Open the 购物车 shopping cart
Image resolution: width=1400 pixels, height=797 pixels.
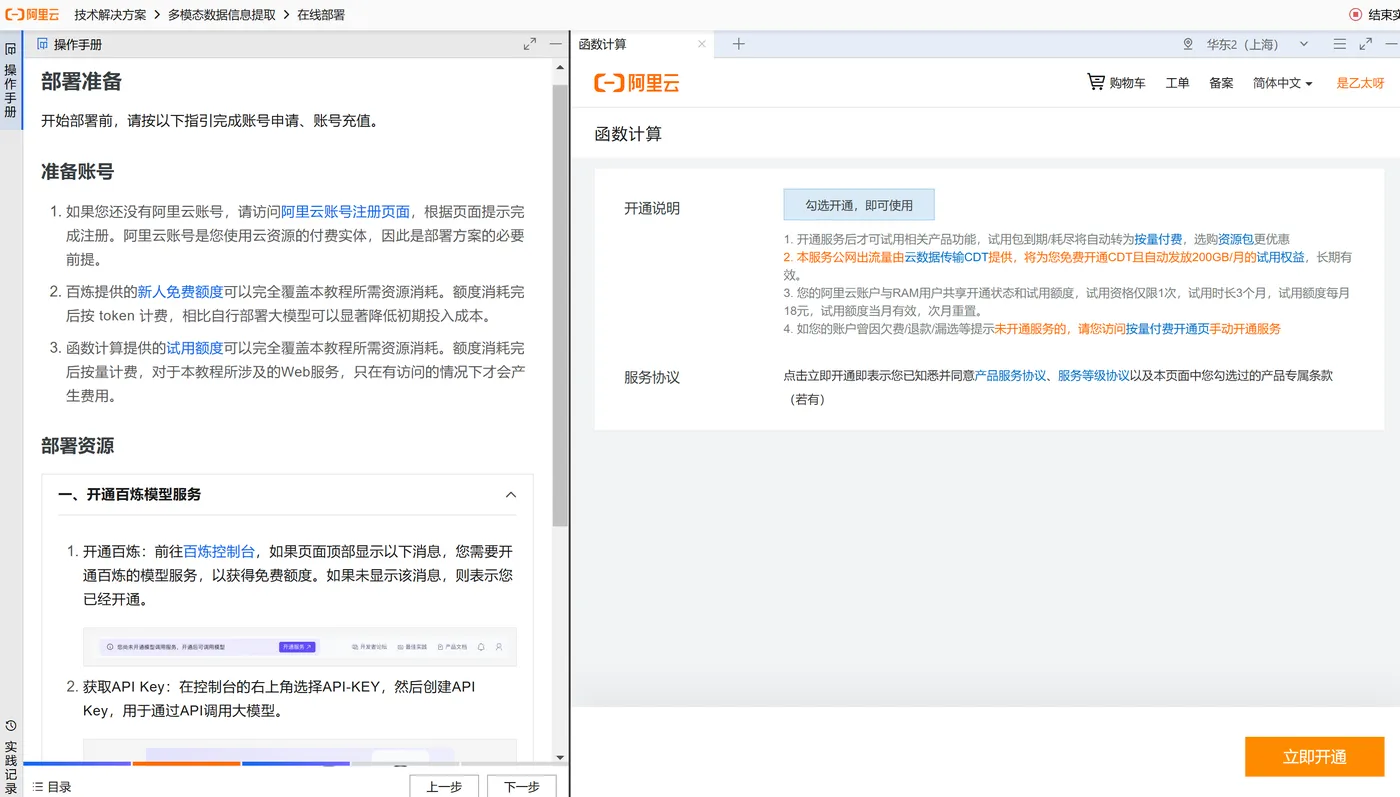pyautogui.click(x=1116, y=83)
